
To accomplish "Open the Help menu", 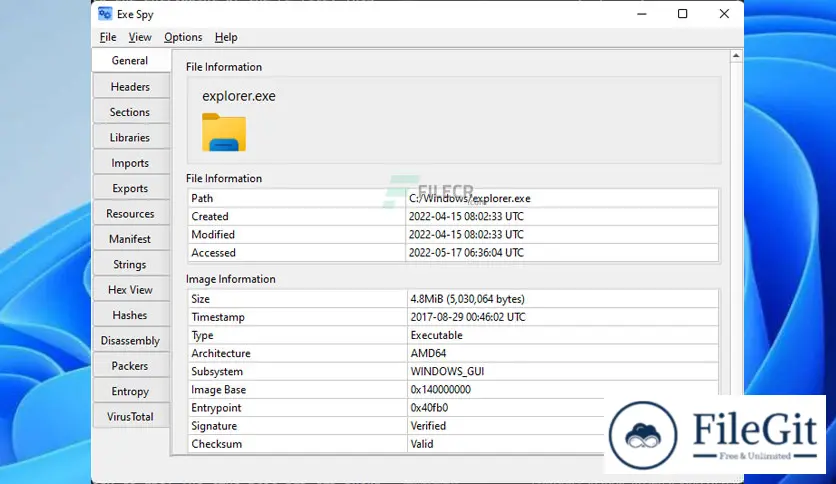I will tap(226, 37).
